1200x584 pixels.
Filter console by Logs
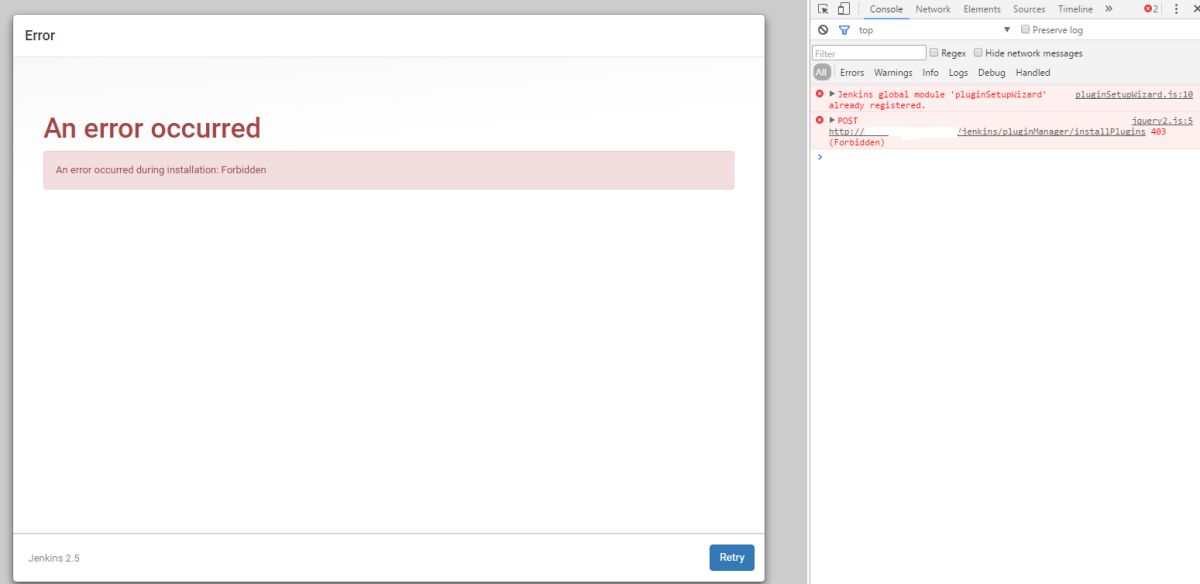pos(958,72)
